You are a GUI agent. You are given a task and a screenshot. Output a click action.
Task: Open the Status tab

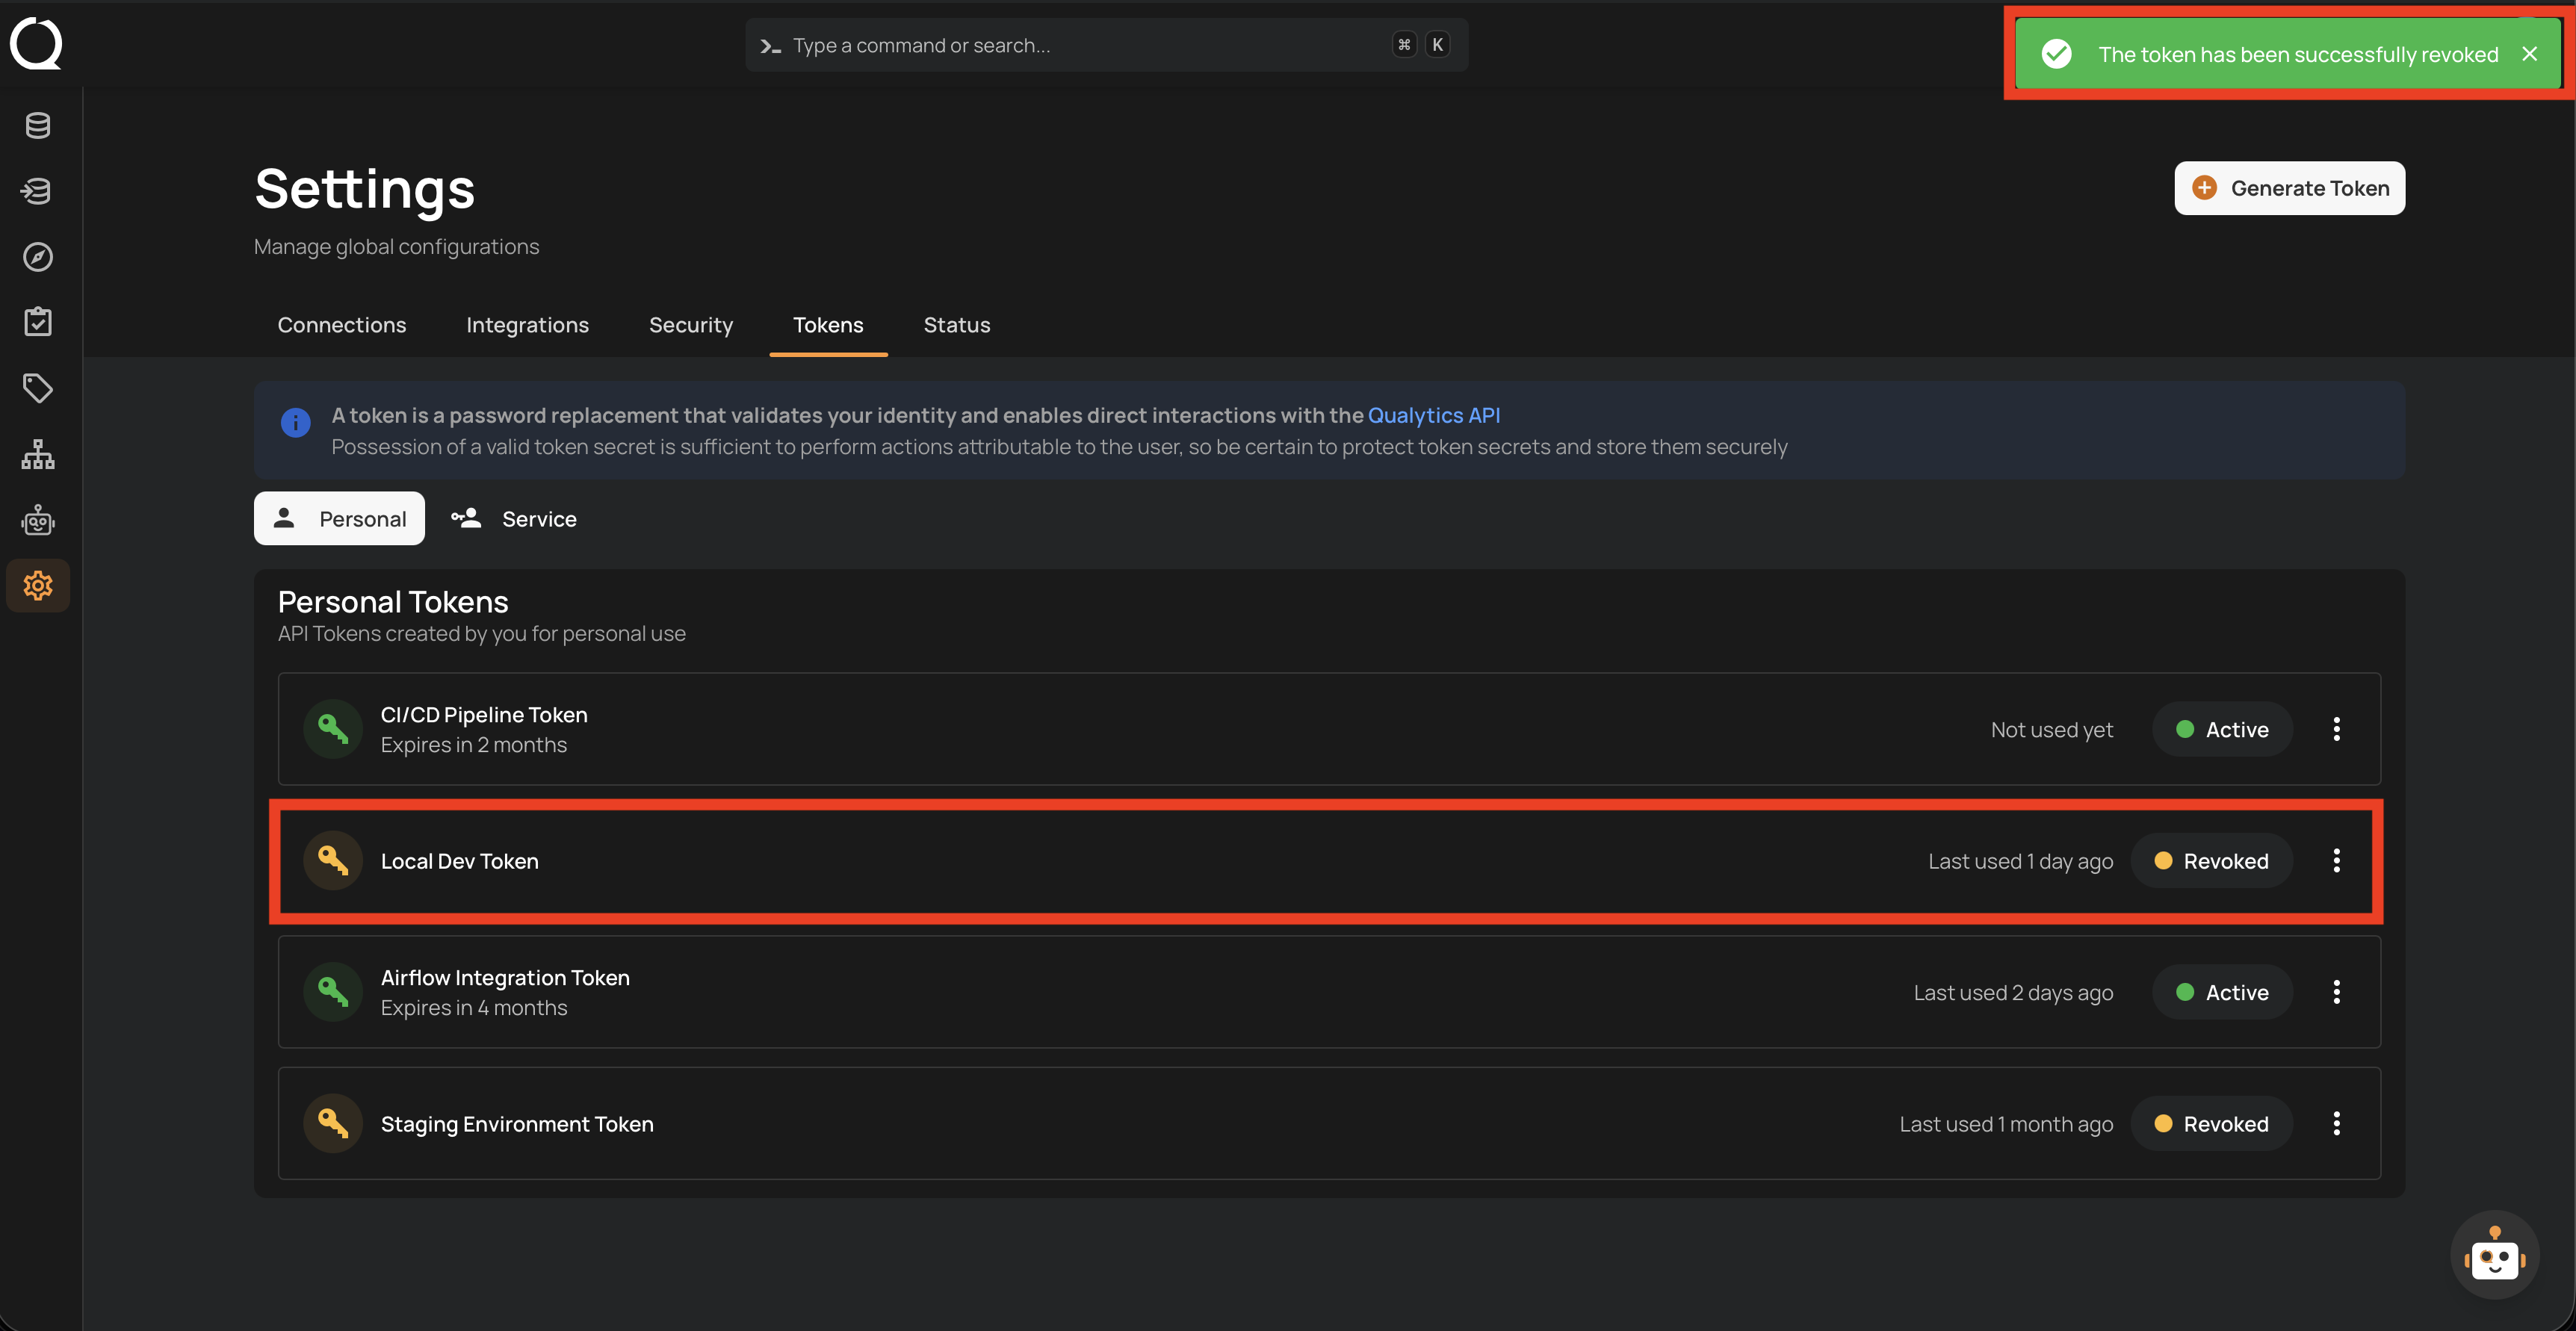pos(956,325)
